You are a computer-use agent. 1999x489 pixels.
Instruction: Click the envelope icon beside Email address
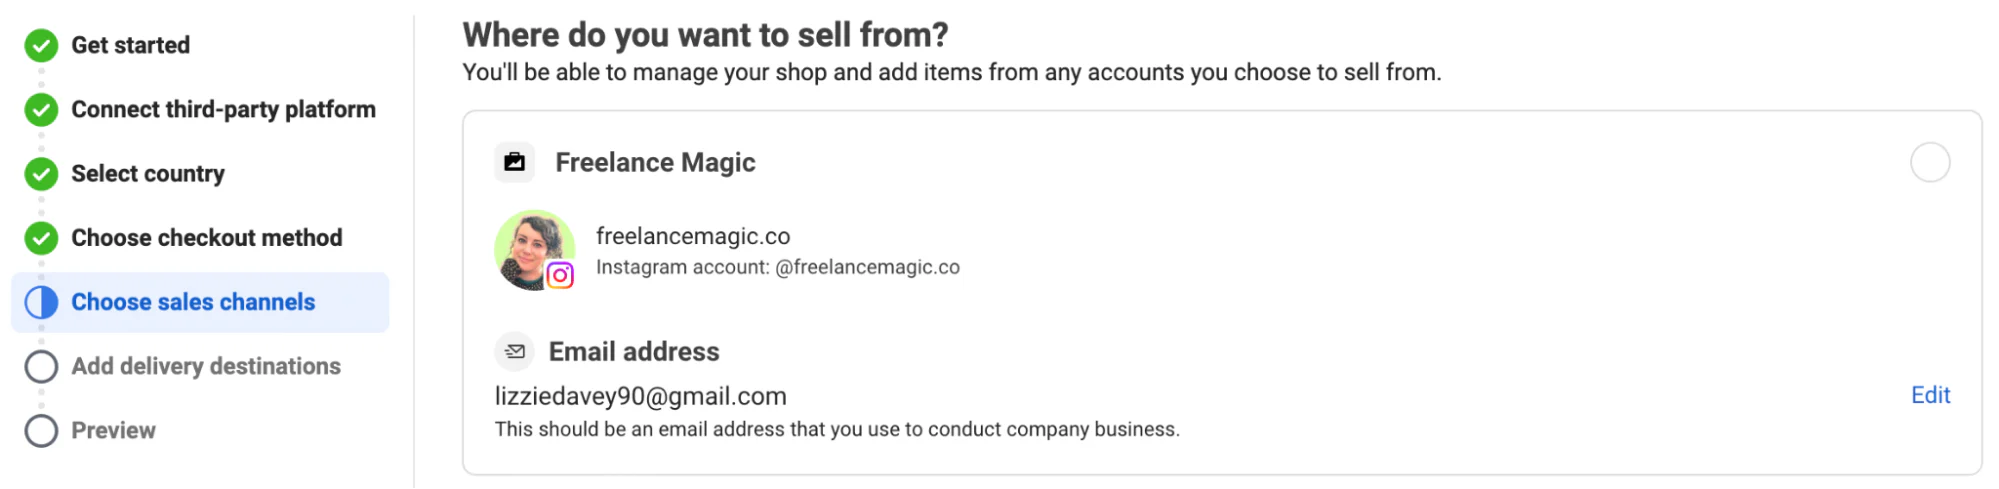[x=515, y=351]
